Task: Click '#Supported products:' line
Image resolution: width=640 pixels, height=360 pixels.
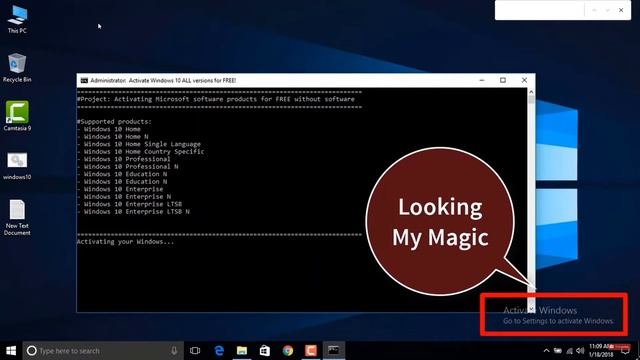Action: [114, 122]
